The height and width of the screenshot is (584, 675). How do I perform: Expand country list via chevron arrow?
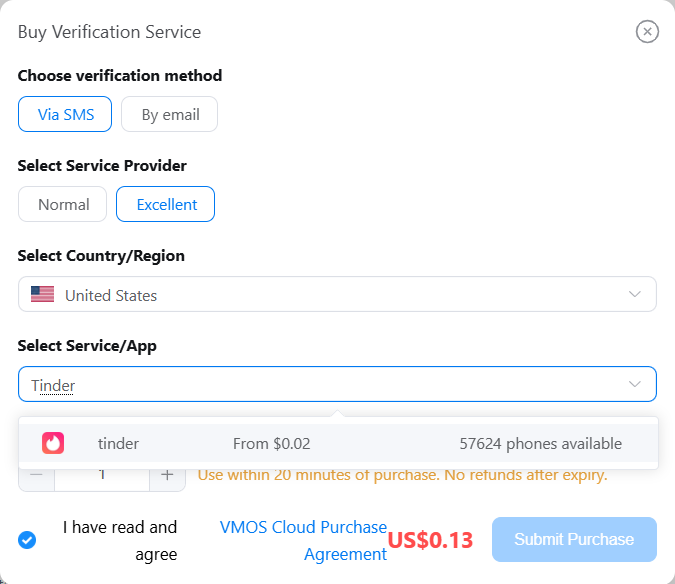click(635, 294)
